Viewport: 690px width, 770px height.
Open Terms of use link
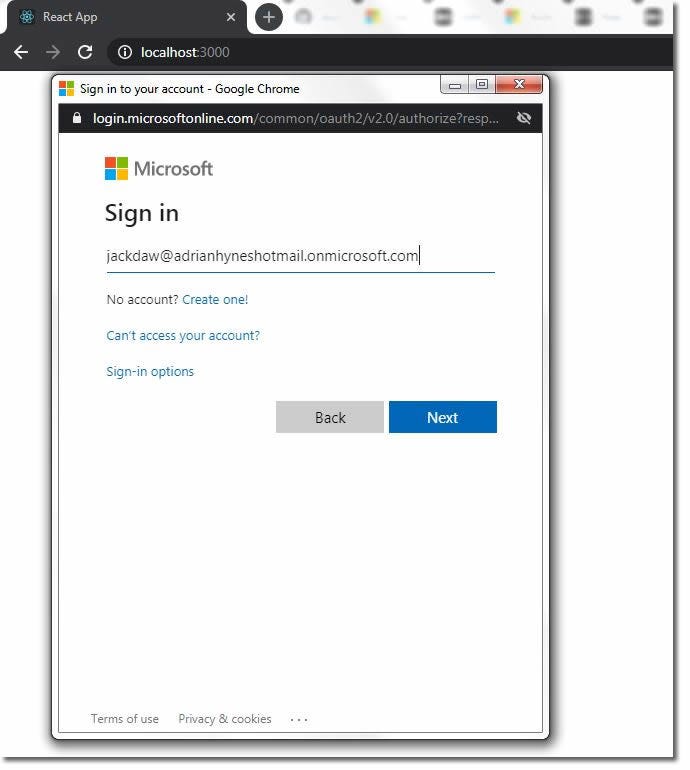pos(125,719)
